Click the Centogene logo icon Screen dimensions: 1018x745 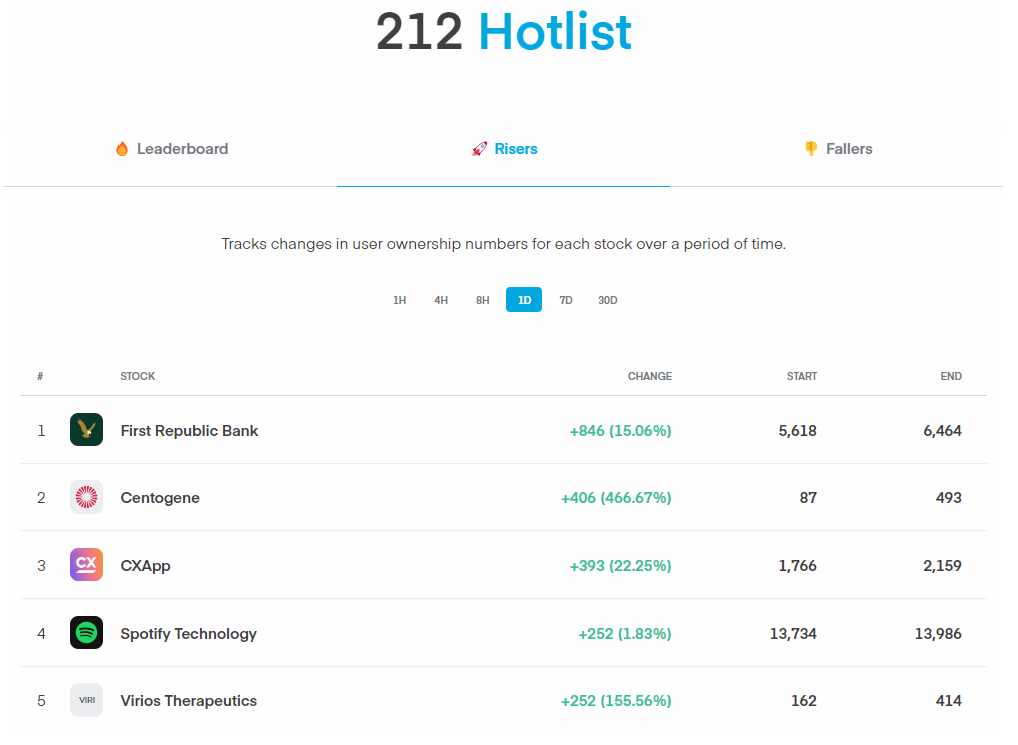coord(86,497)
